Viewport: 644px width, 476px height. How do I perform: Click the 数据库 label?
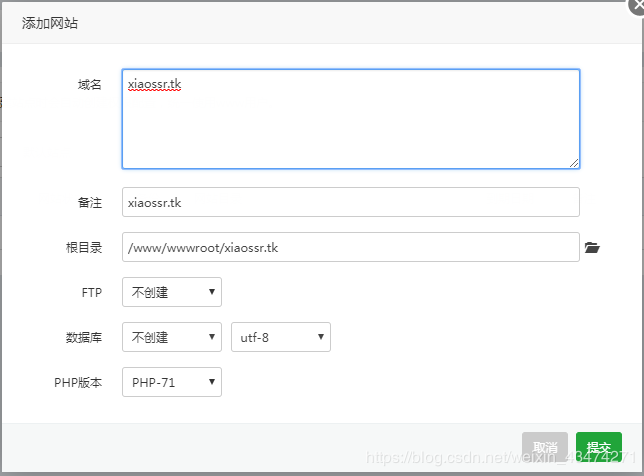84,338
